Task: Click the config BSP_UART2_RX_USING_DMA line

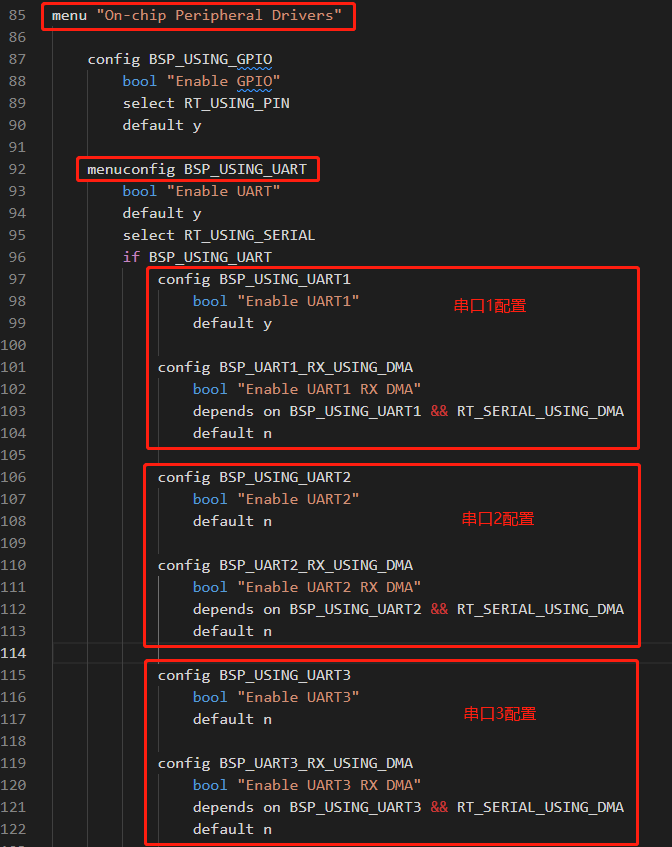Action: (285, 566)
